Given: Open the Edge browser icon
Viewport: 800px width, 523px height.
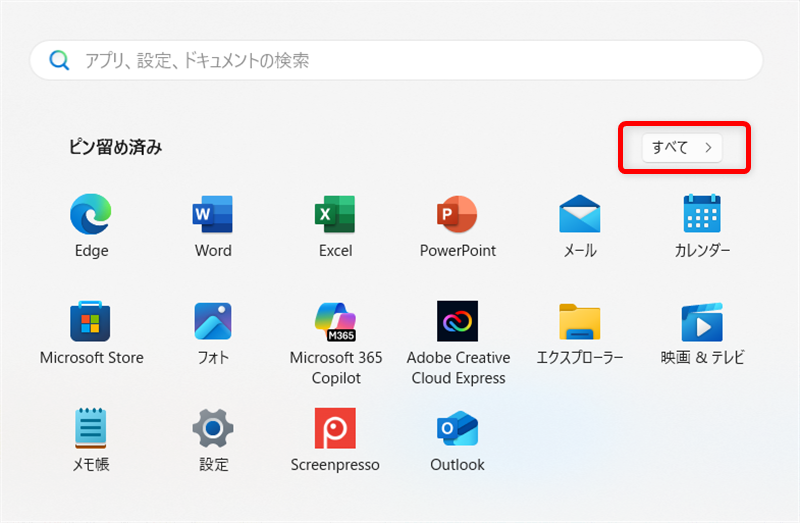Looking at the screenshot, I should [91, 214].
